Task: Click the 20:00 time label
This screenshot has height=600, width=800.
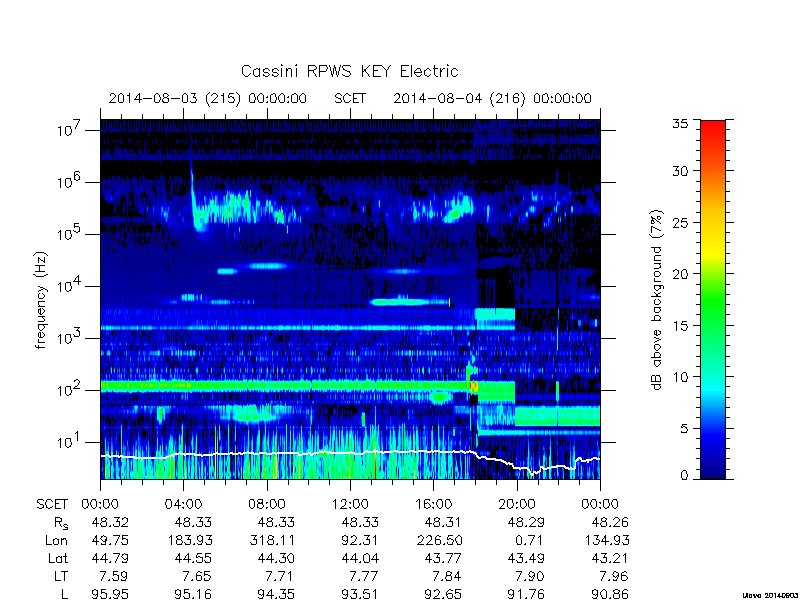Action: [x=516, y=505]
